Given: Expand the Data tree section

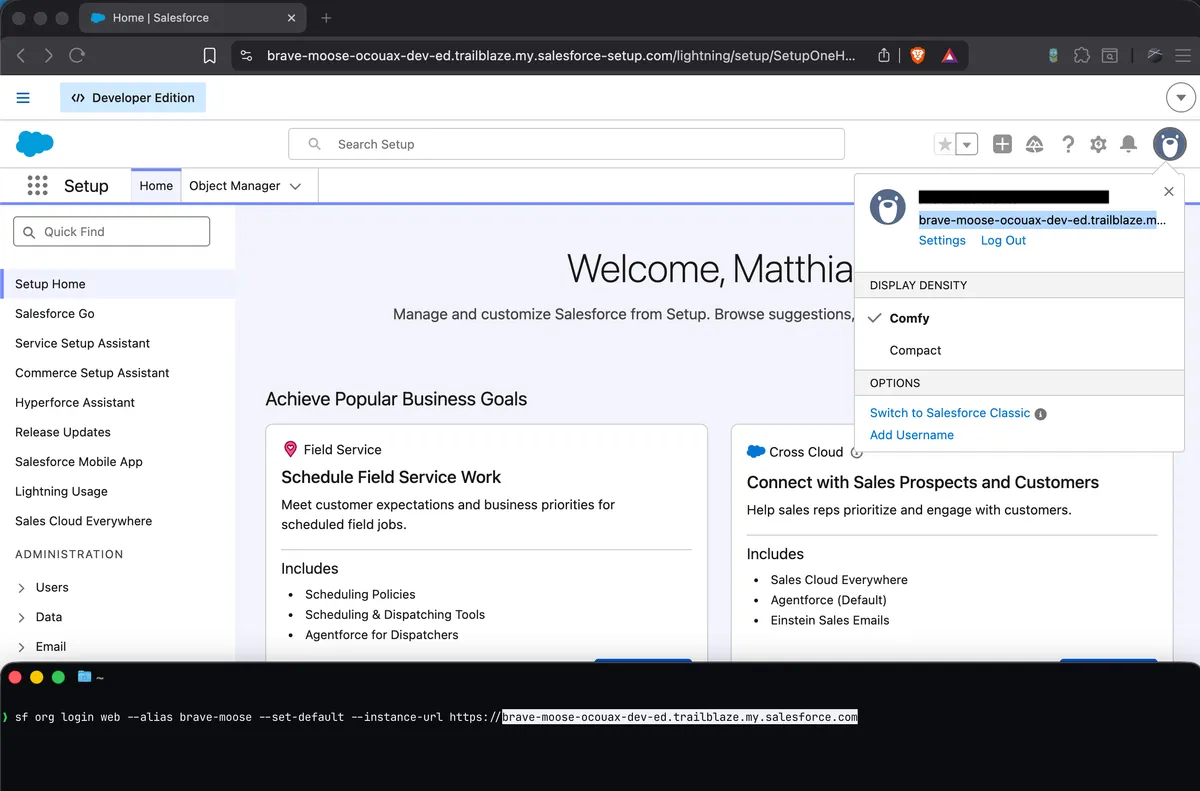Looking at the screenshot, I should point(22,618).
